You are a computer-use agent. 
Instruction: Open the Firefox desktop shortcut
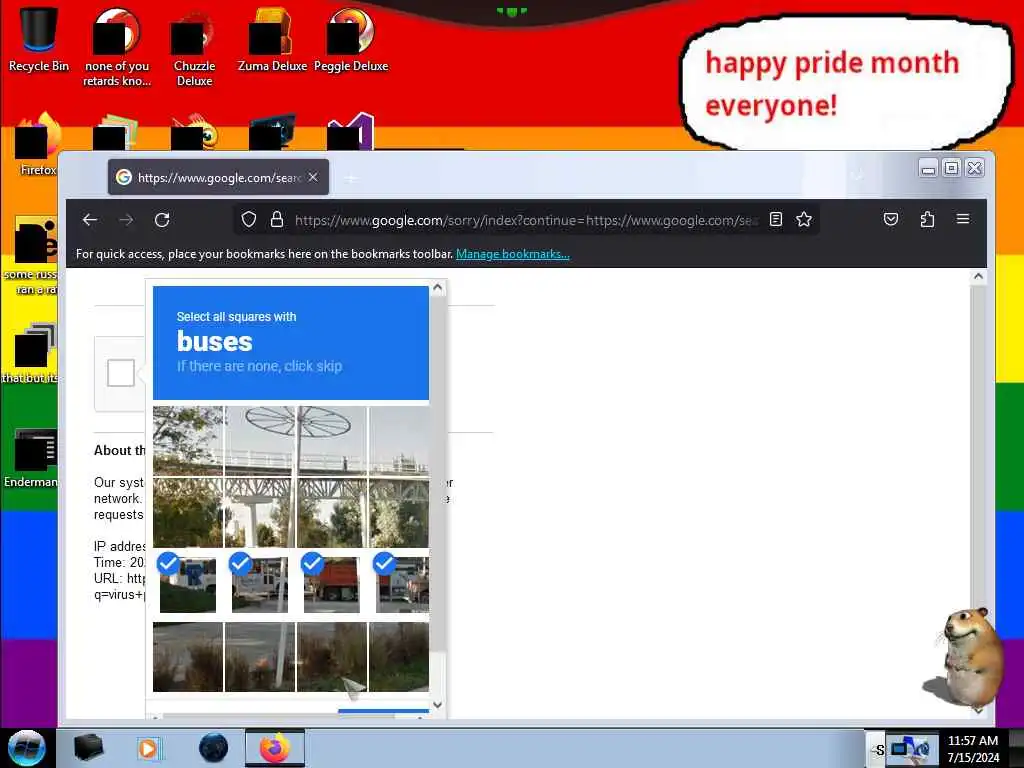pos(39,144)
